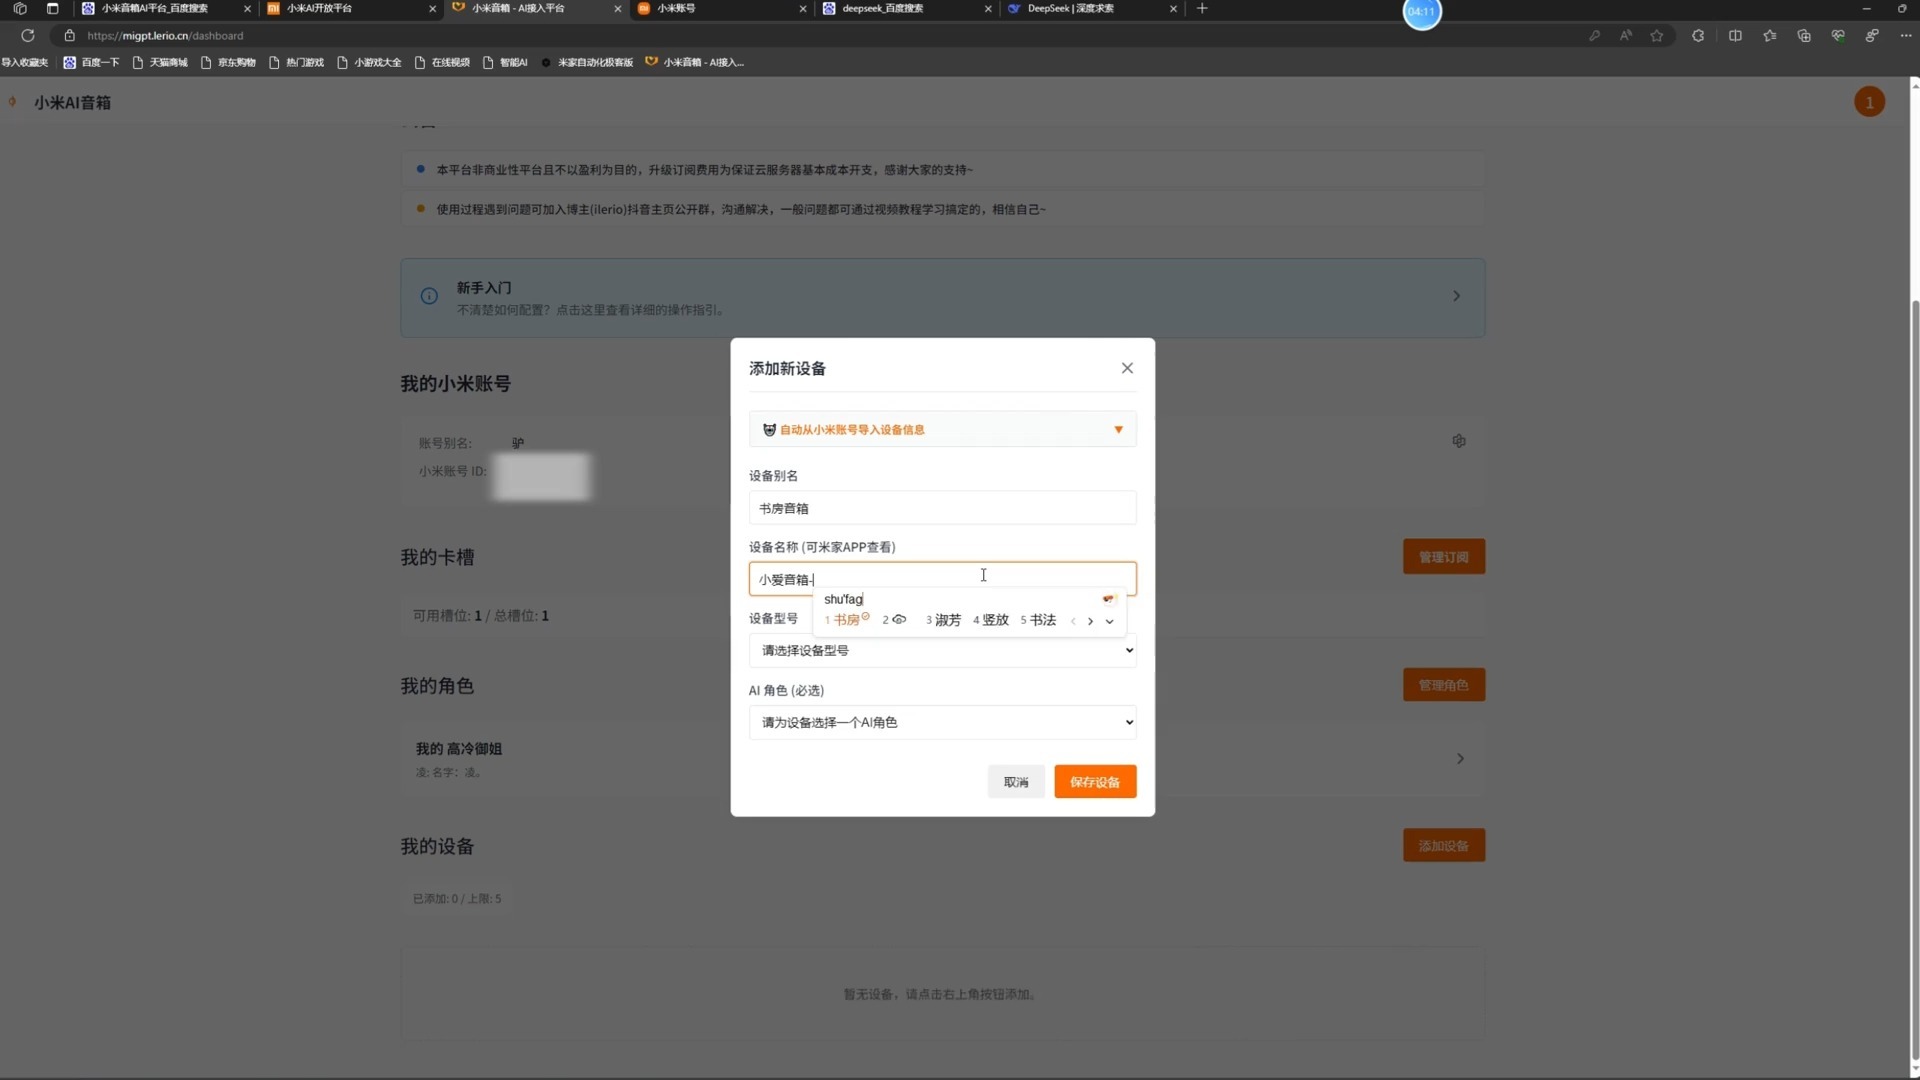Viewport: 1920px width, 1080px height.
Task: Open the split screen icon
Action: pyautogui.click(x=1735, y=36)
